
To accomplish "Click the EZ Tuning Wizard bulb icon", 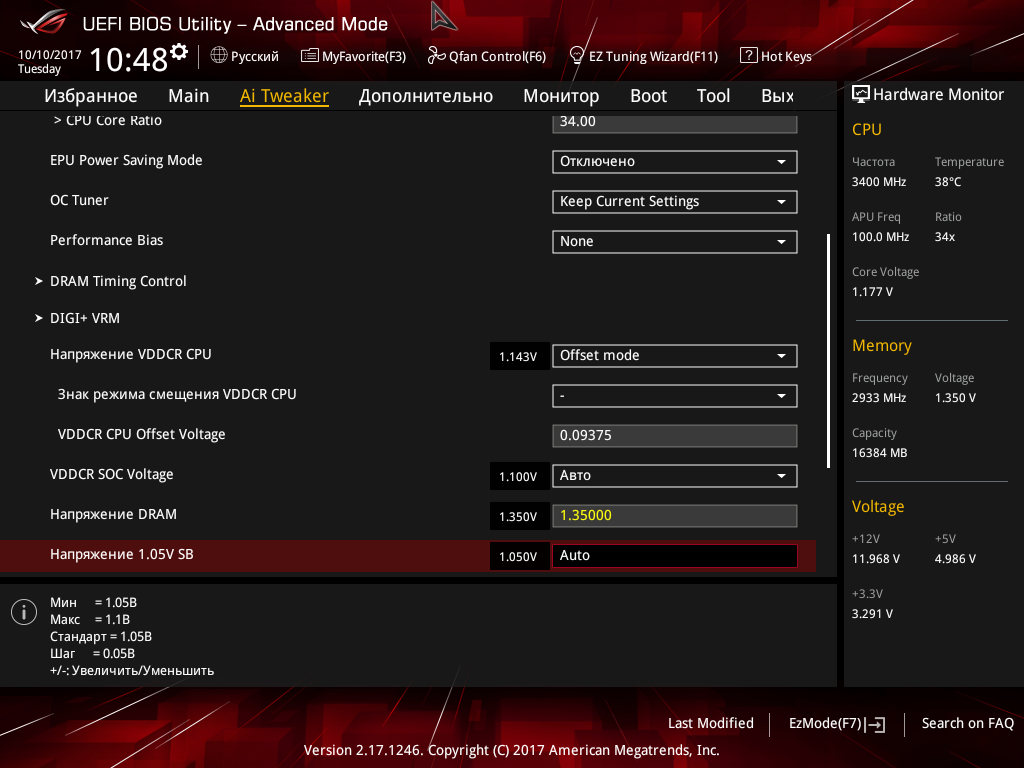I will coord(576,56).
